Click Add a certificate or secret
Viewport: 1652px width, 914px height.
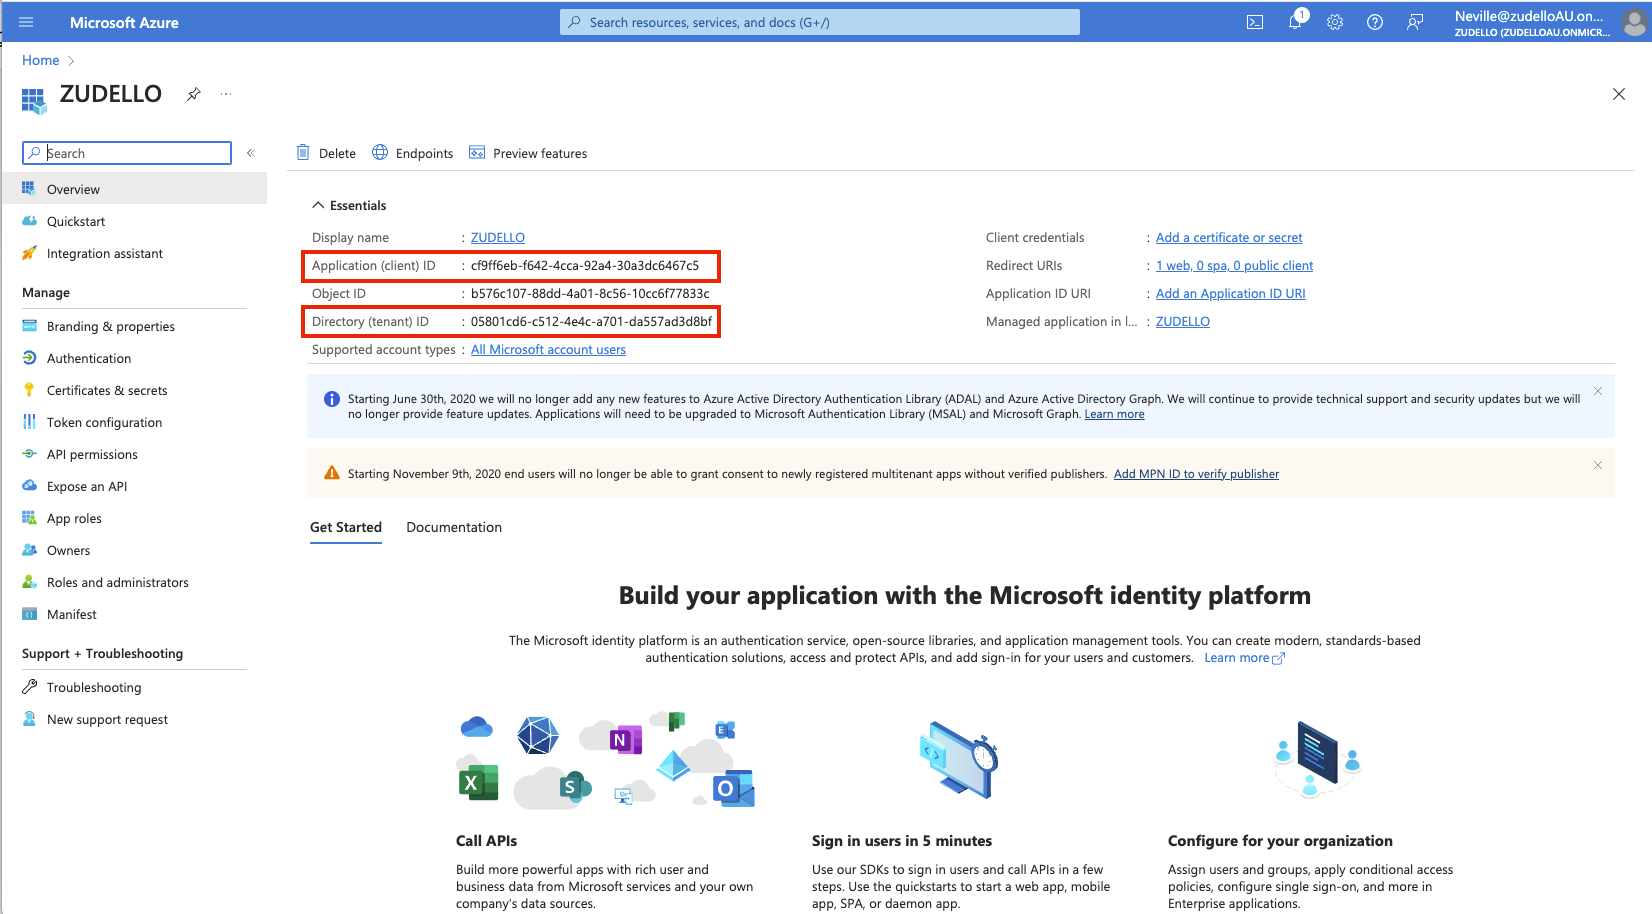click(1229, 237)
